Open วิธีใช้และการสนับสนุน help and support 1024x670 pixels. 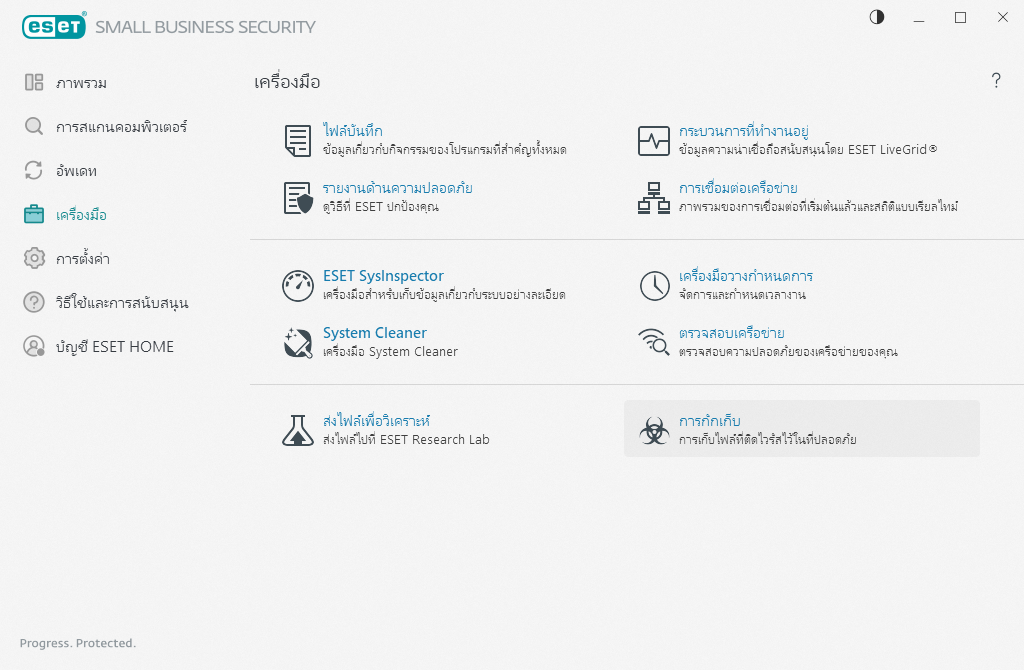tap(122, 303)
